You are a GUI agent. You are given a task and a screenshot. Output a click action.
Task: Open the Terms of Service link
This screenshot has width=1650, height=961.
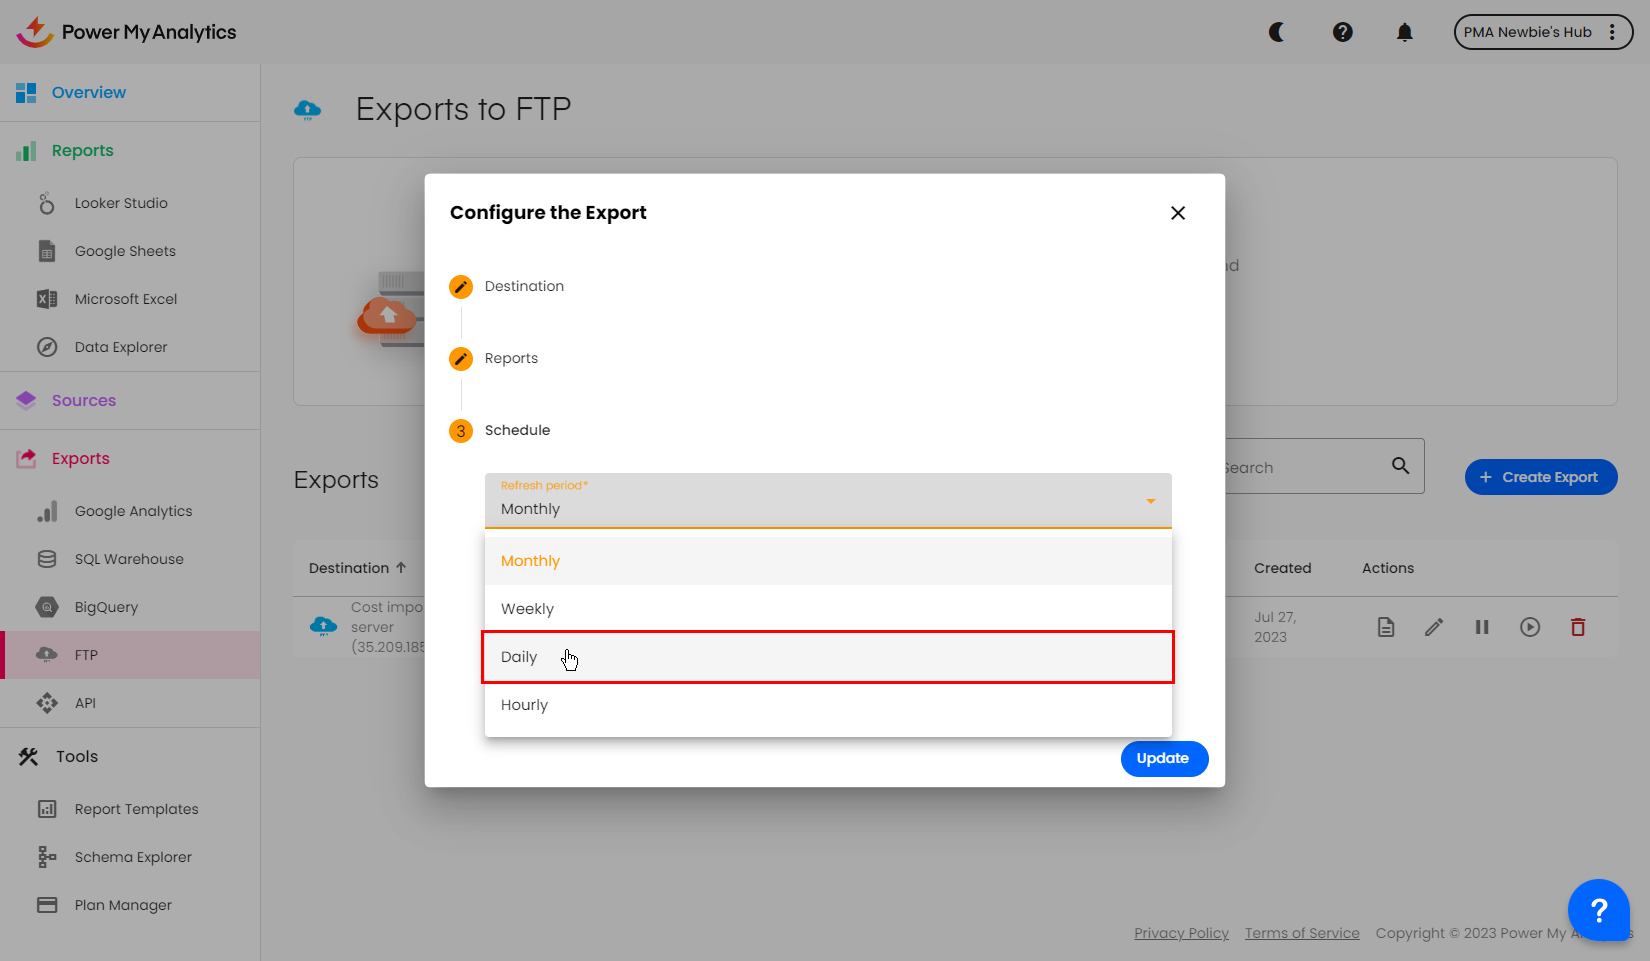pos(1302,933)
